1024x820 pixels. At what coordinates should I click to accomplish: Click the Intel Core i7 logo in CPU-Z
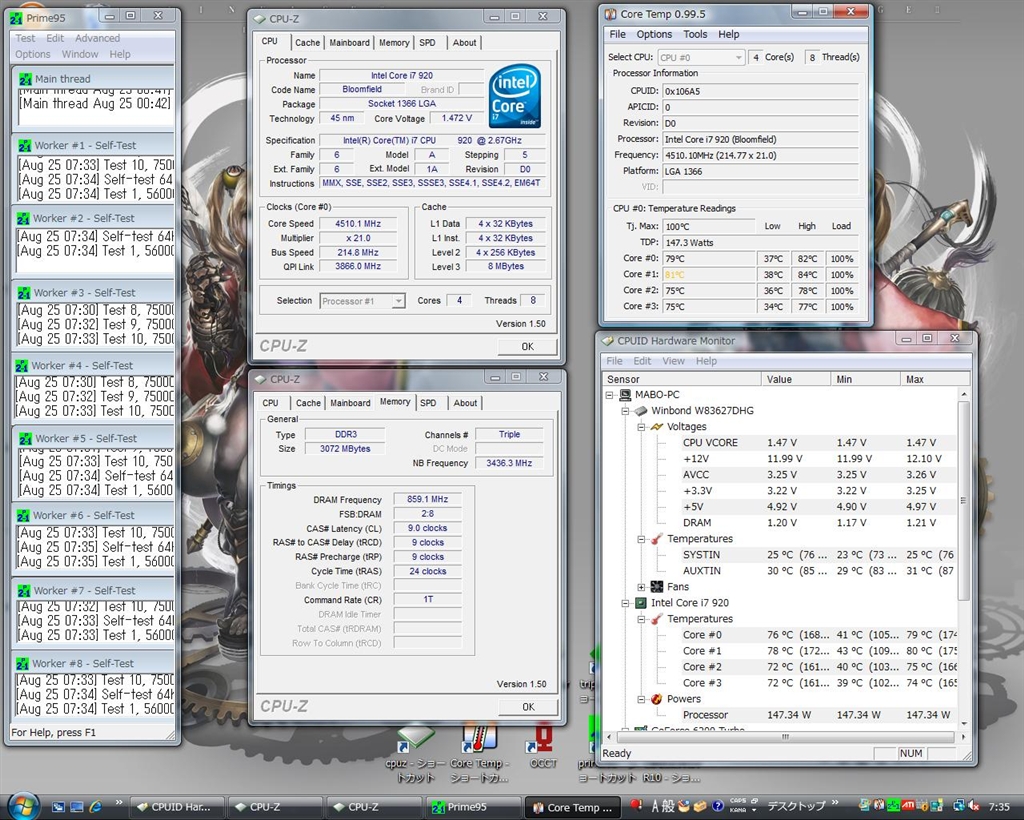515,95
